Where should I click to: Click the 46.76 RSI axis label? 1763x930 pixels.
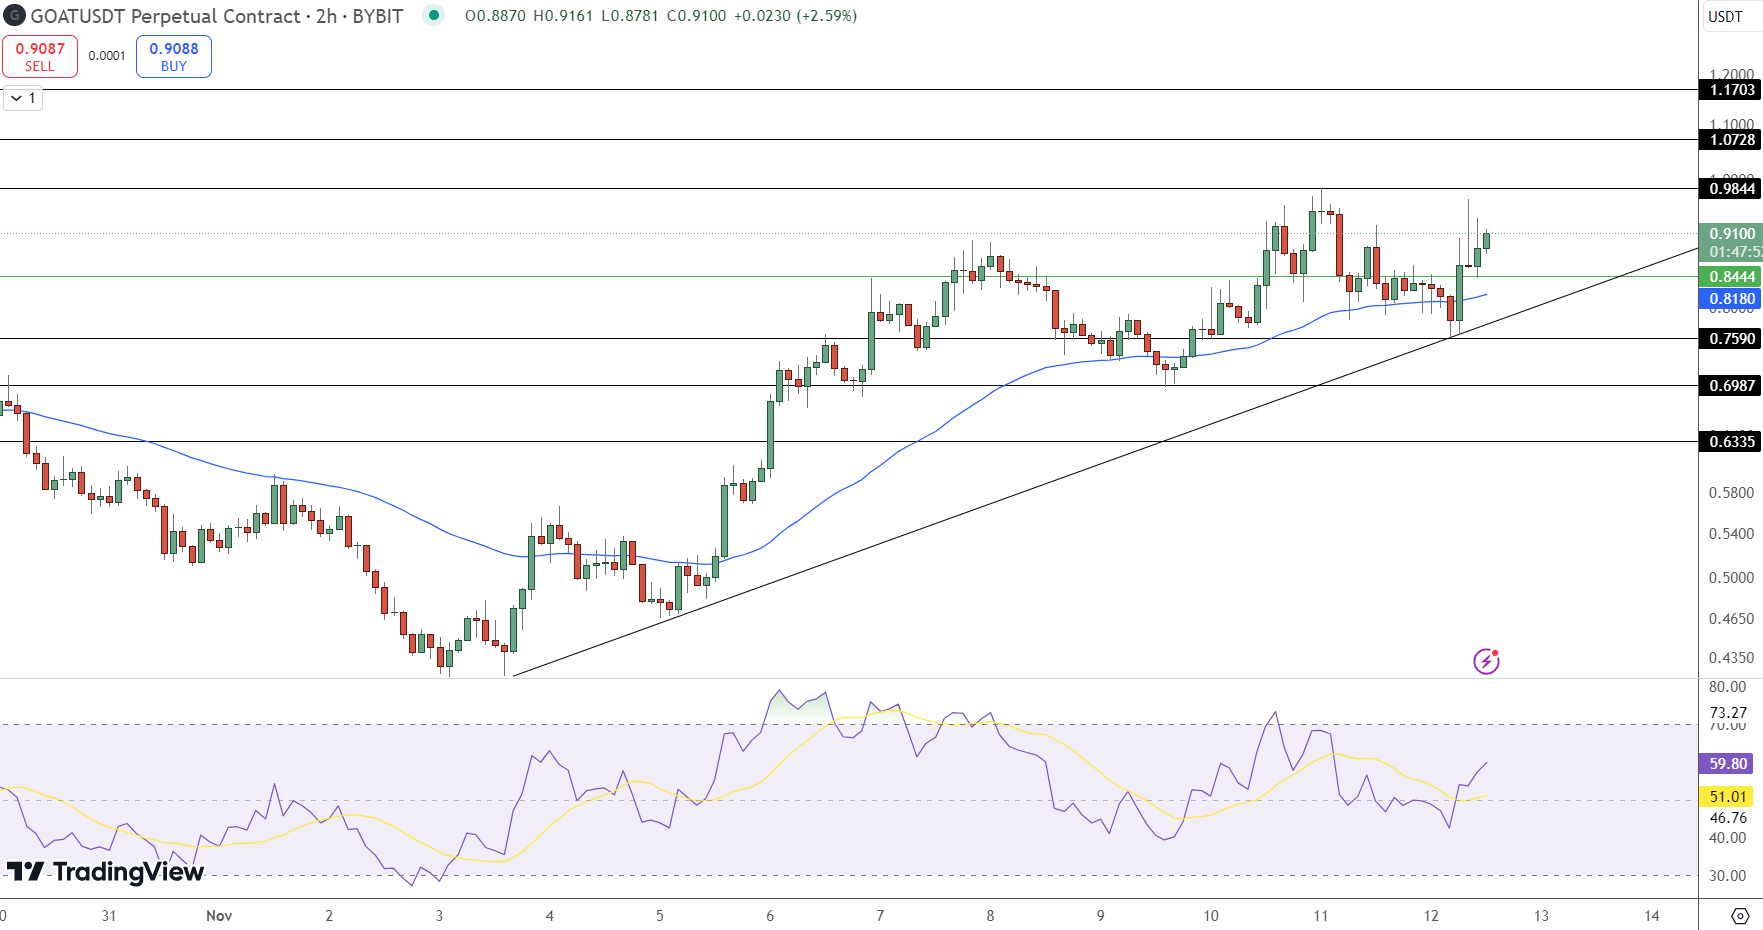click(1728, 818)
